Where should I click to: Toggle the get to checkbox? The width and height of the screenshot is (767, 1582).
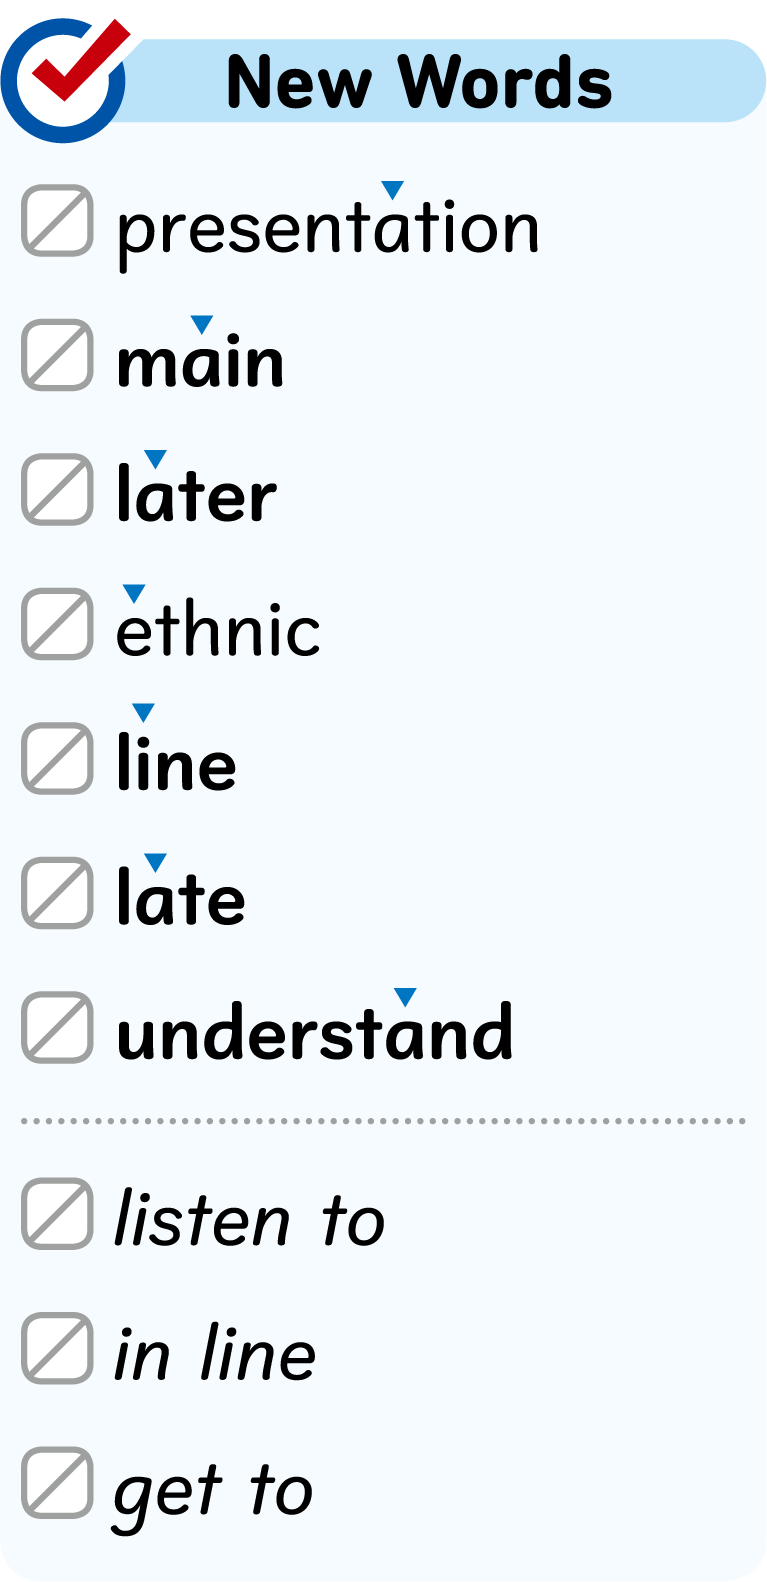pyautogui.click(x=58, y=1482)
